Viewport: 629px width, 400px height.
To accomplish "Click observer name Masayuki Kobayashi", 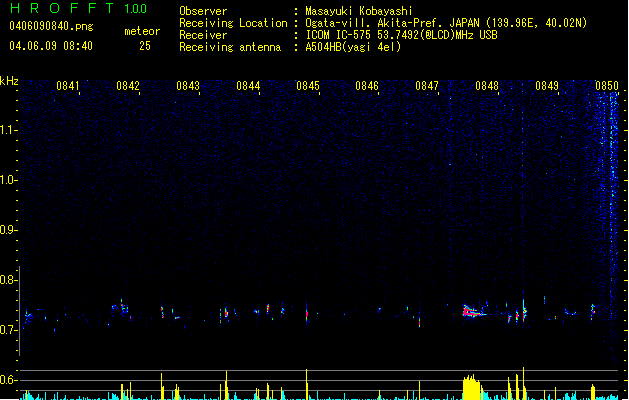I will point(359,11).
